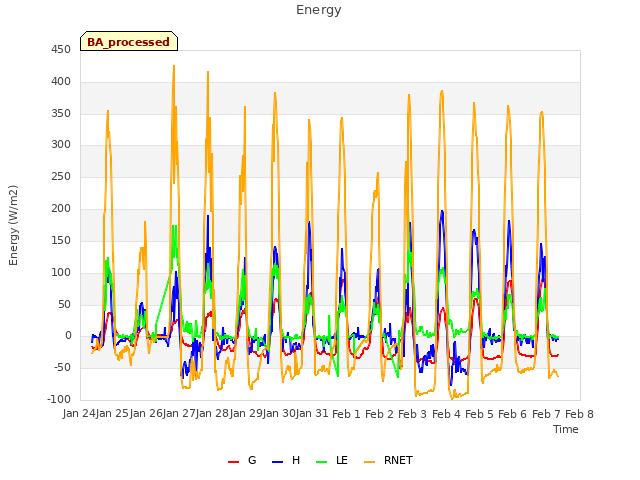Select the LE legend label

tap(342, 460)
